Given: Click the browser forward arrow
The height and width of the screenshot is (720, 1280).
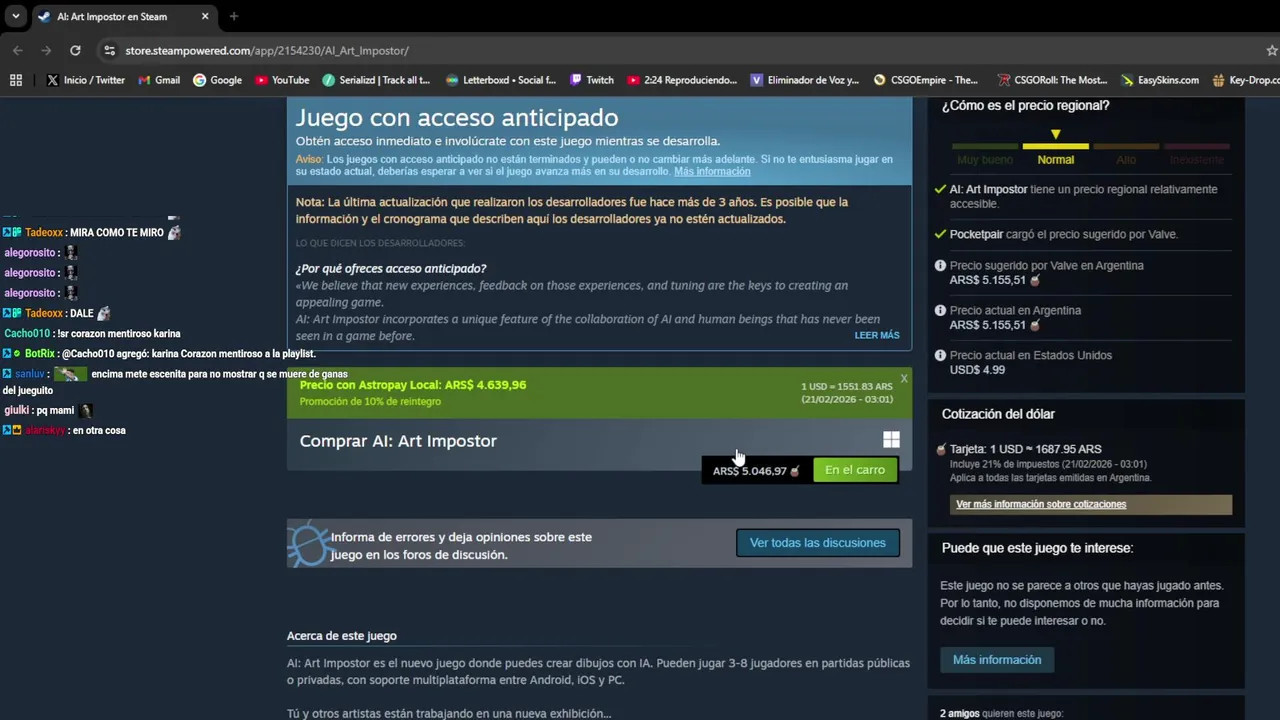Looking at the screenshot, I should (46, 50).
